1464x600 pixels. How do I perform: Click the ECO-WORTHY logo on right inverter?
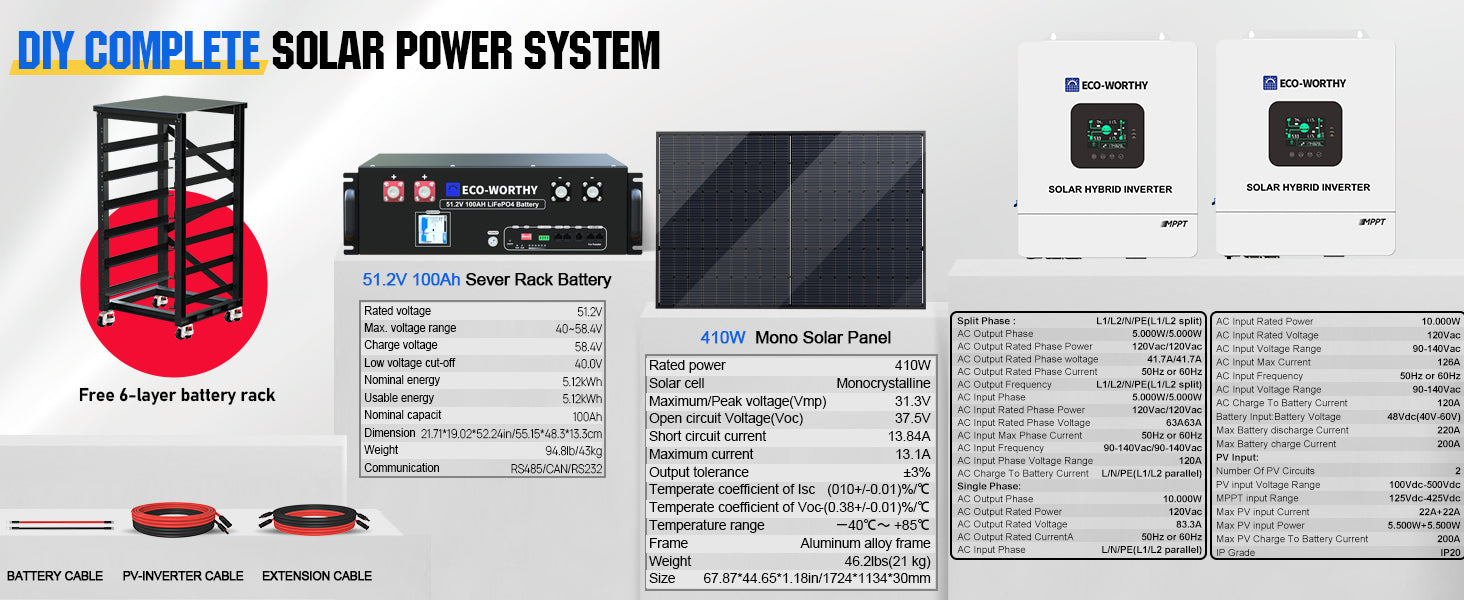click(1304, 83)
